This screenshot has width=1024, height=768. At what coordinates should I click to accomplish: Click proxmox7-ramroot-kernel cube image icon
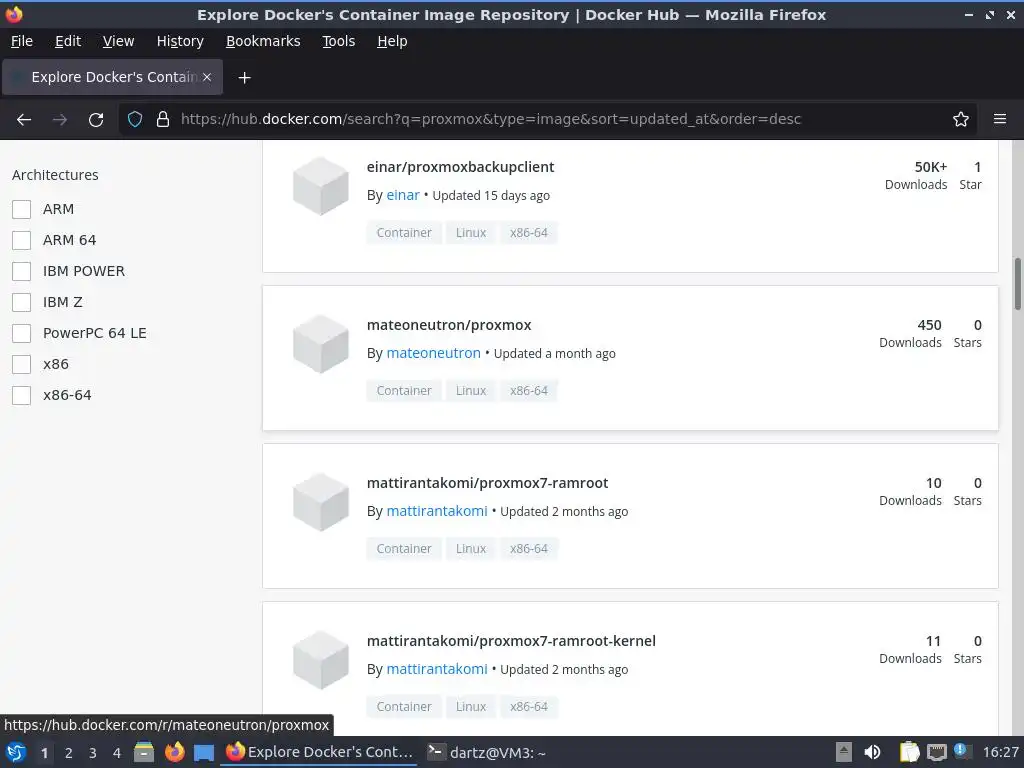[x=321, y=660]
